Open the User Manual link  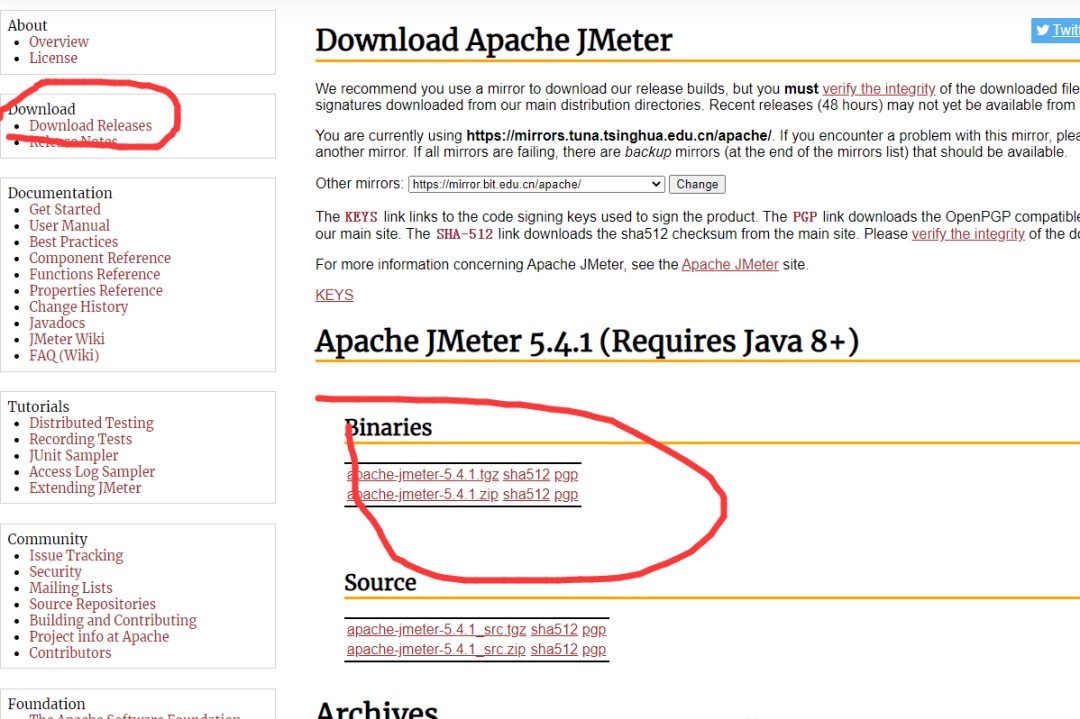click(x=69, y=226)
